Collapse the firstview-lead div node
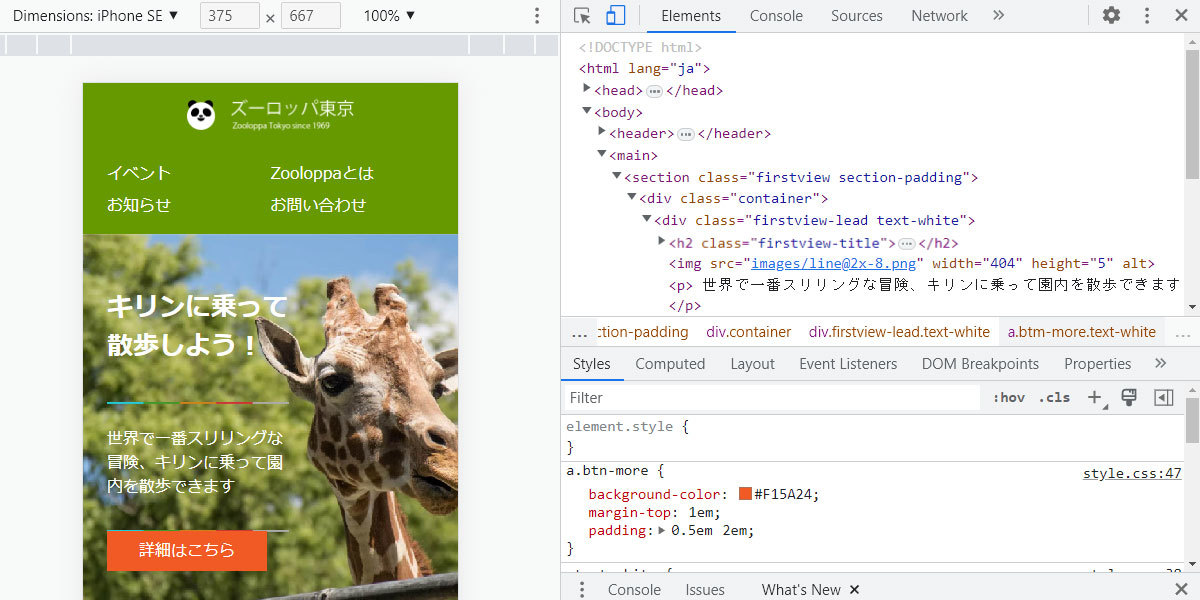Image resolution: width=1200 pixels, height=600 pixels. (x=648, y=219)
